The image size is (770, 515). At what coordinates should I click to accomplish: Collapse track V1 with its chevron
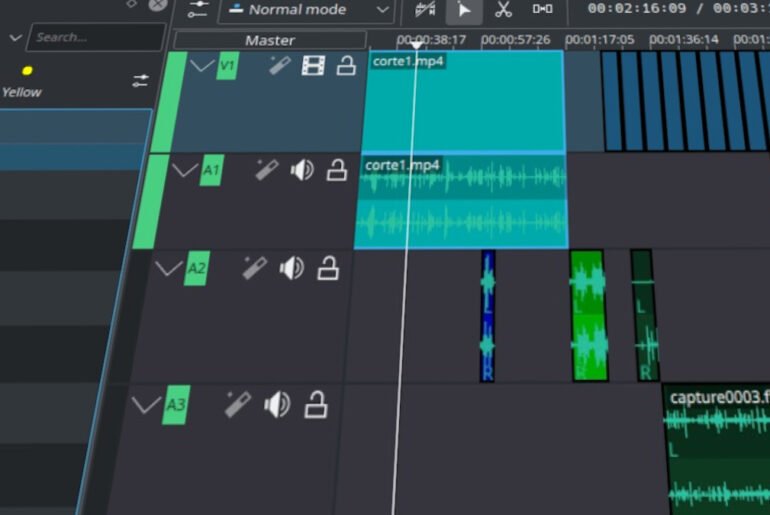[202, 66]
